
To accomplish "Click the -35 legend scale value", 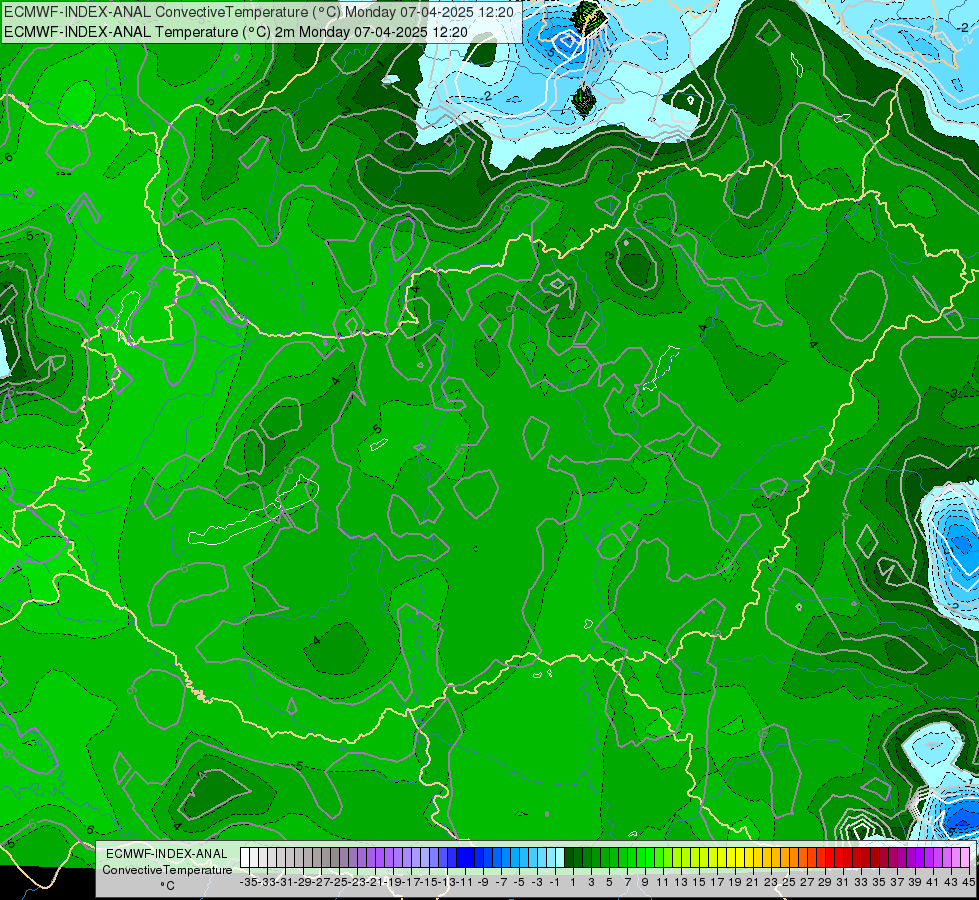I will pyautogui.click(x=249, y=882).
